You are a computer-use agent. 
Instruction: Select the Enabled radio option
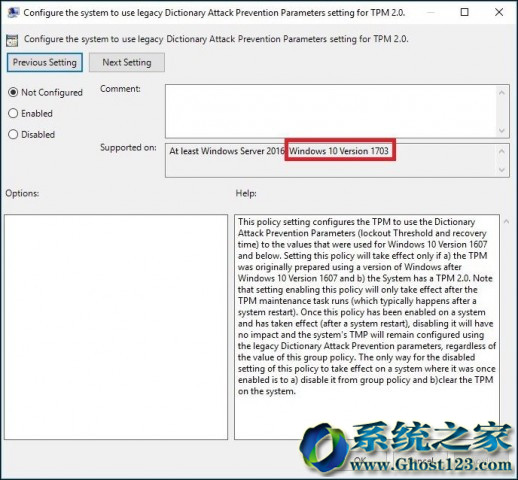[x=13, y=113]
